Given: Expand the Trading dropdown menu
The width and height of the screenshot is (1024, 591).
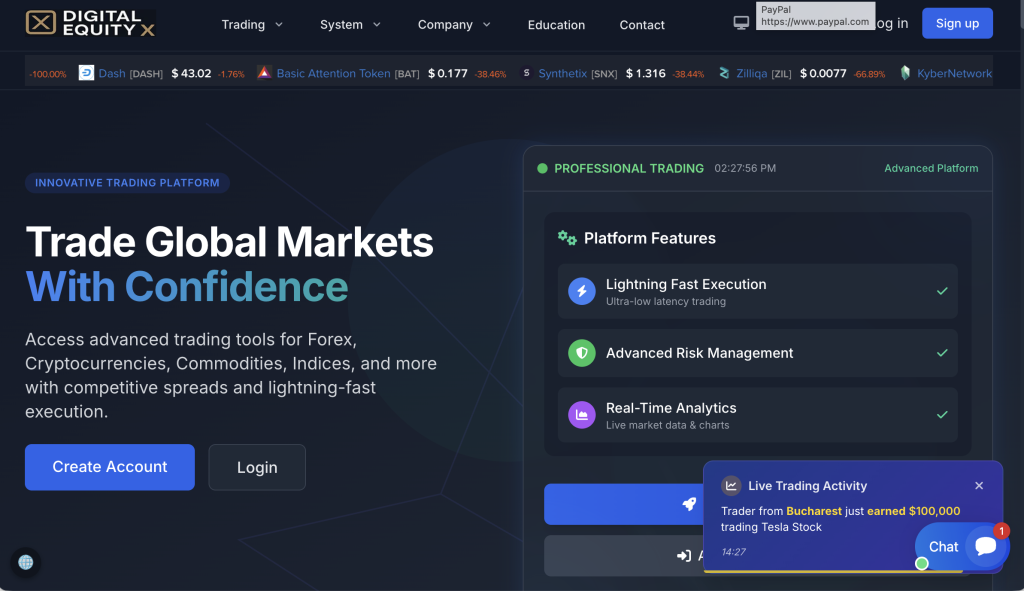Looking at the screenshot, I should [252, 24].
